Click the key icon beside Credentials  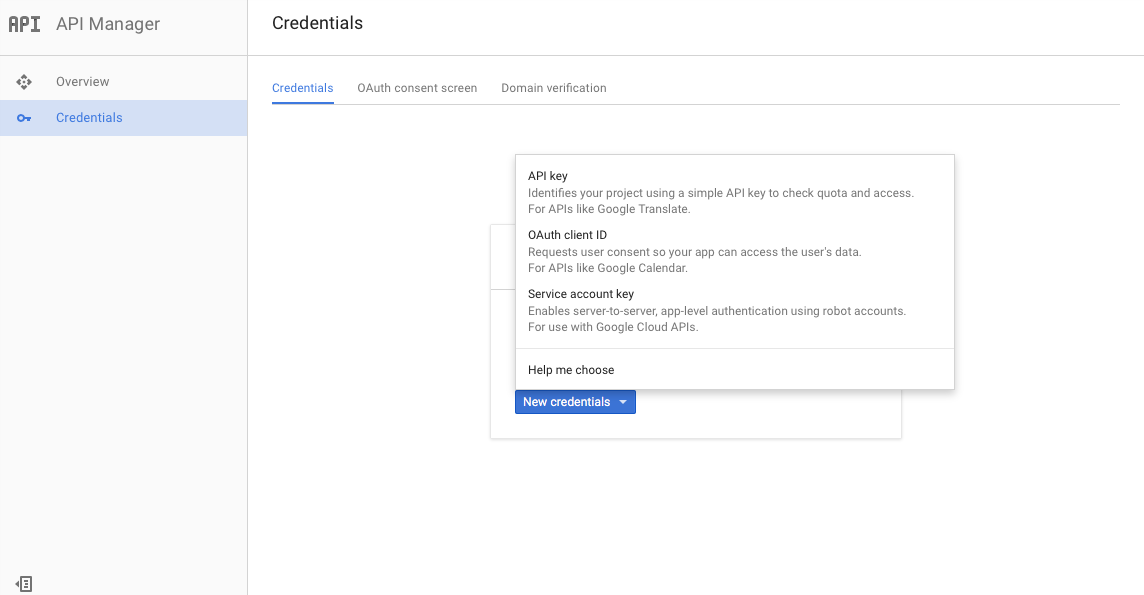[24, 118]
